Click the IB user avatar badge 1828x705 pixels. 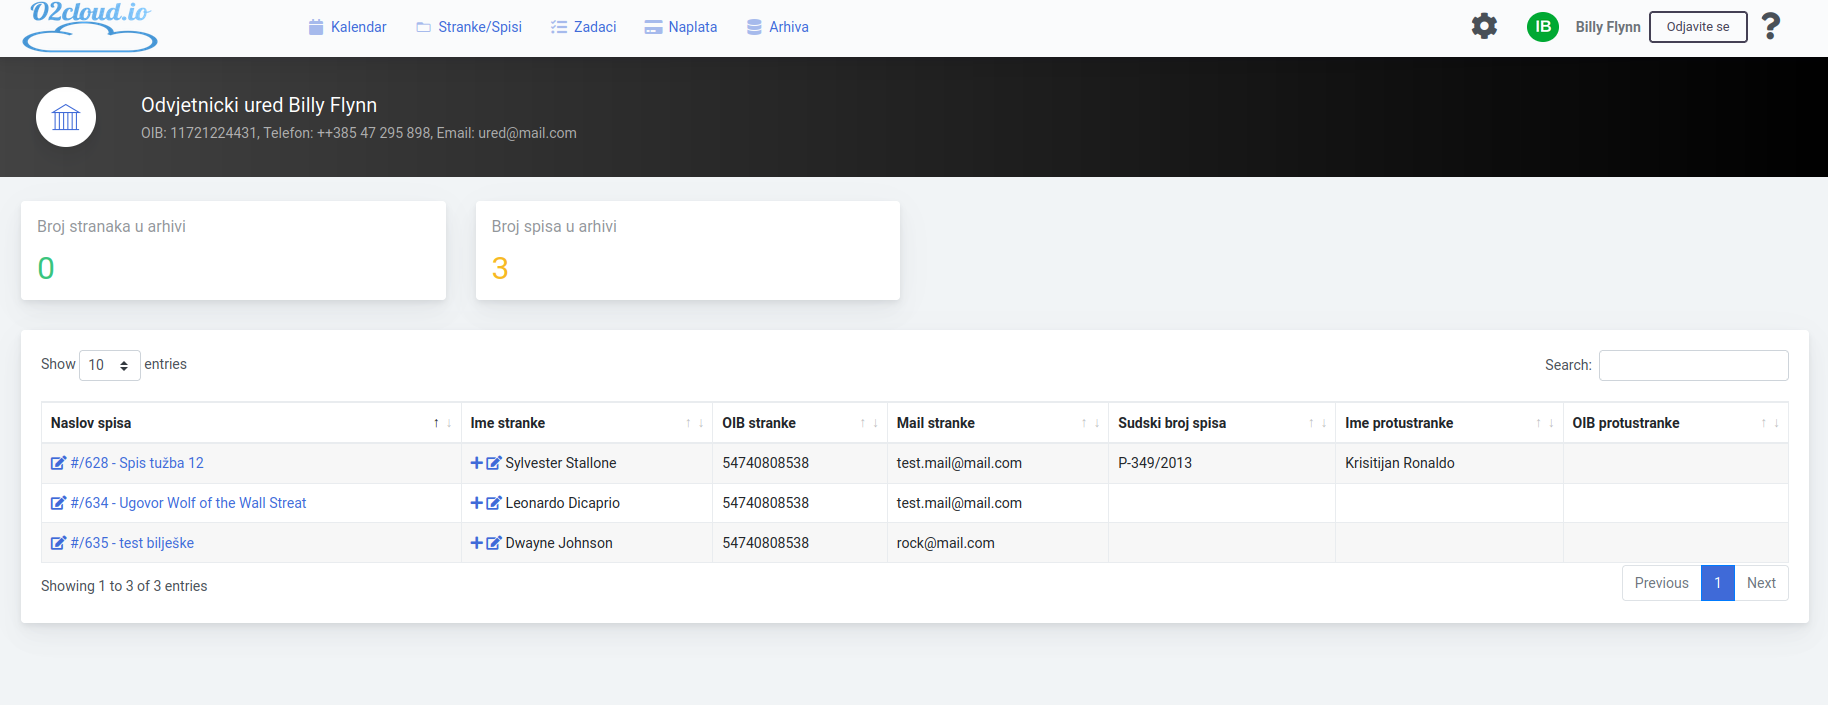[1542, 27]
